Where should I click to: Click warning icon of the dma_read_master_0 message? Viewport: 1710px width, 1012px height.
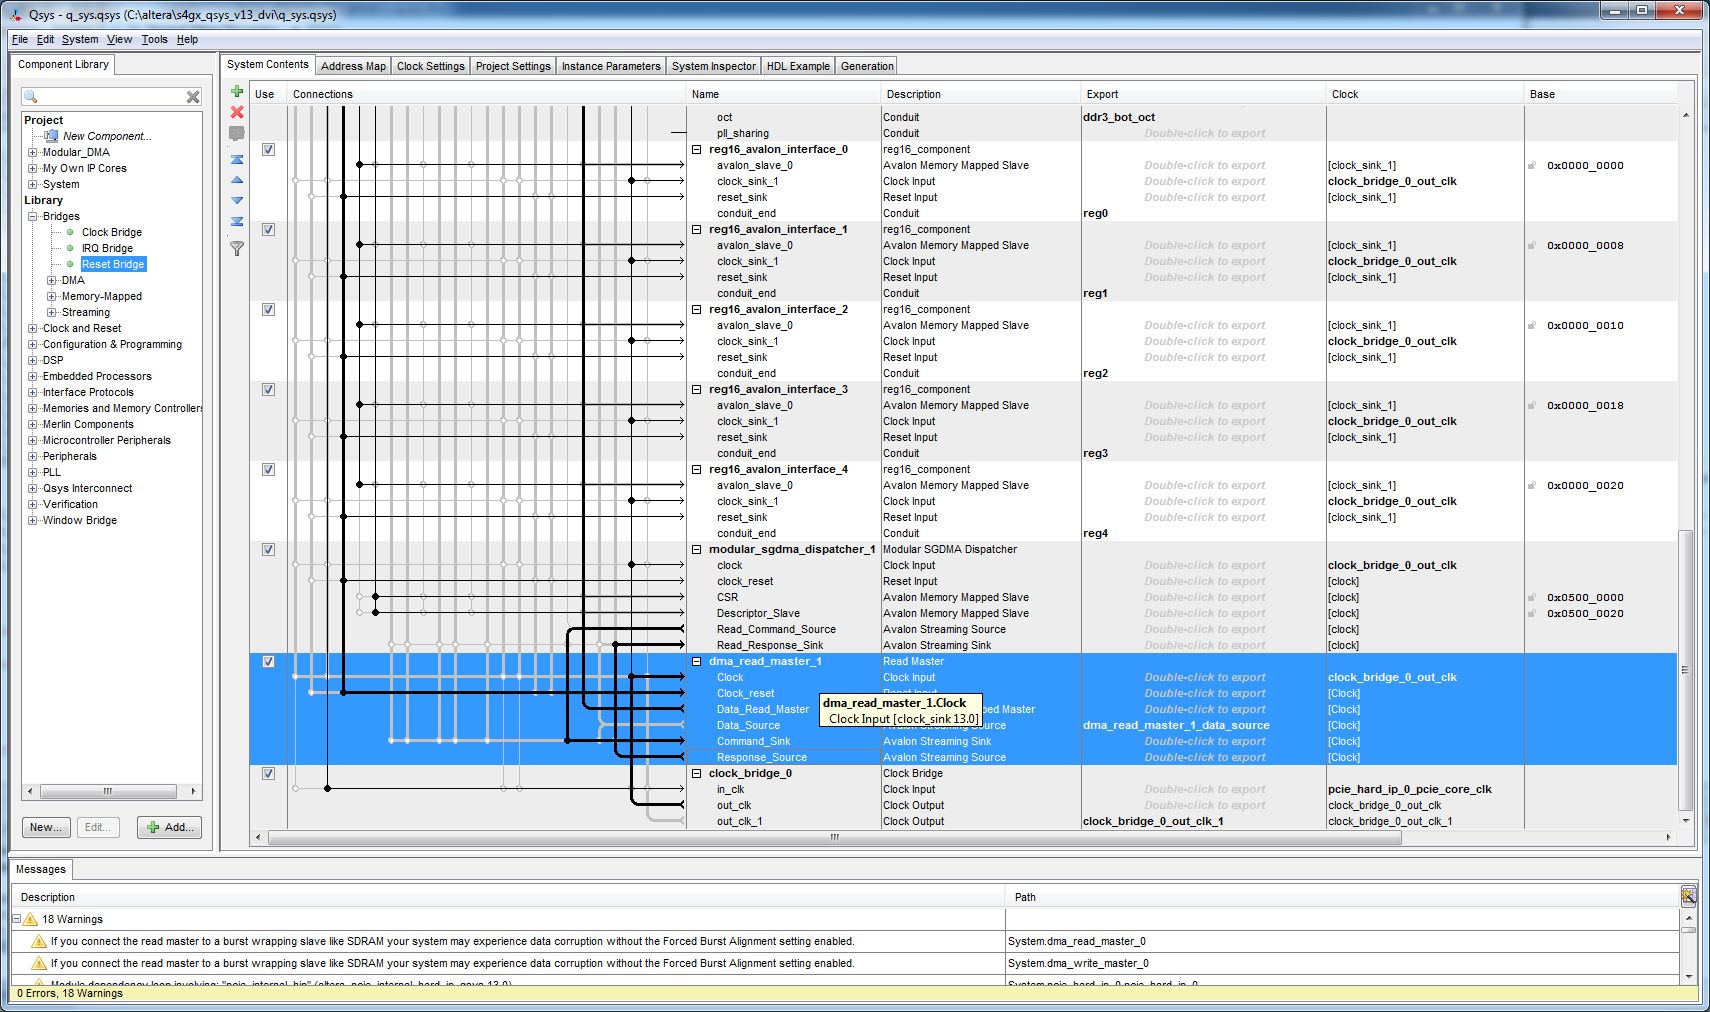(39, 941)
